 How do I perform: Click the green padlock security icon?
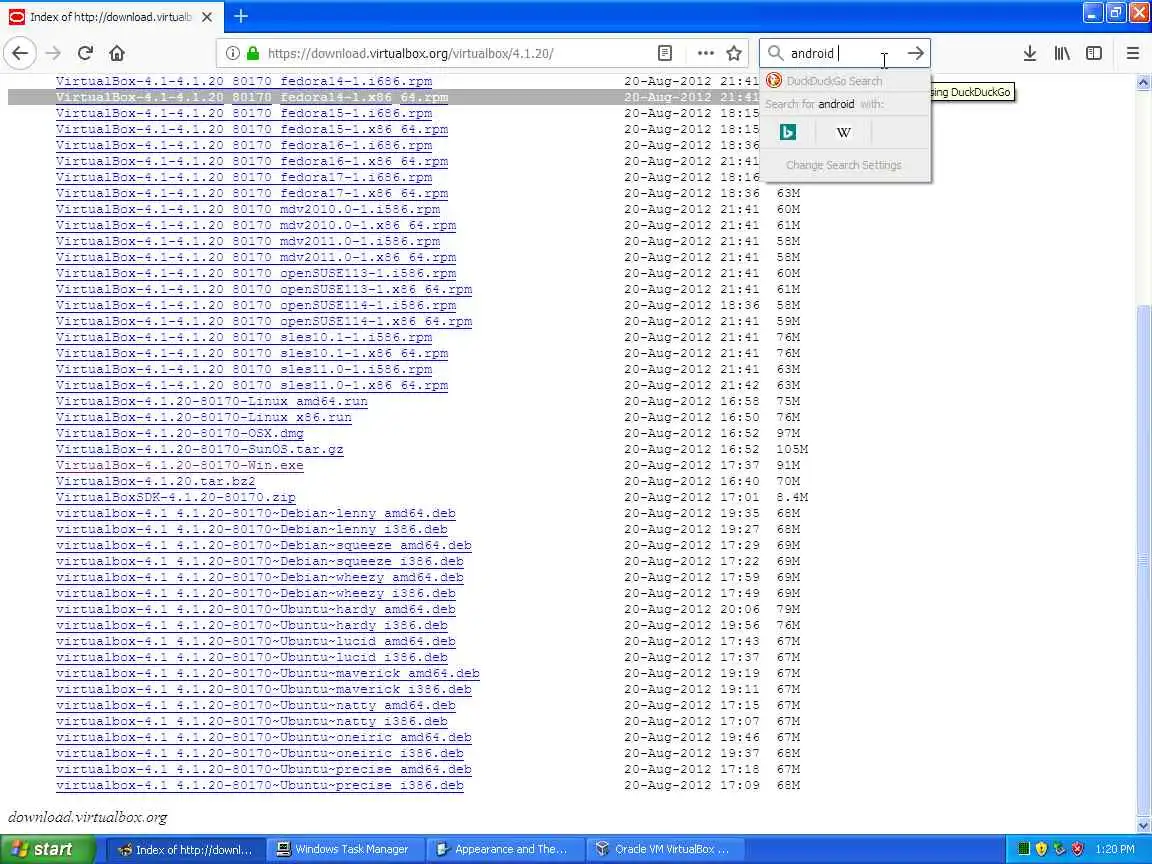[x=253, y=53]
